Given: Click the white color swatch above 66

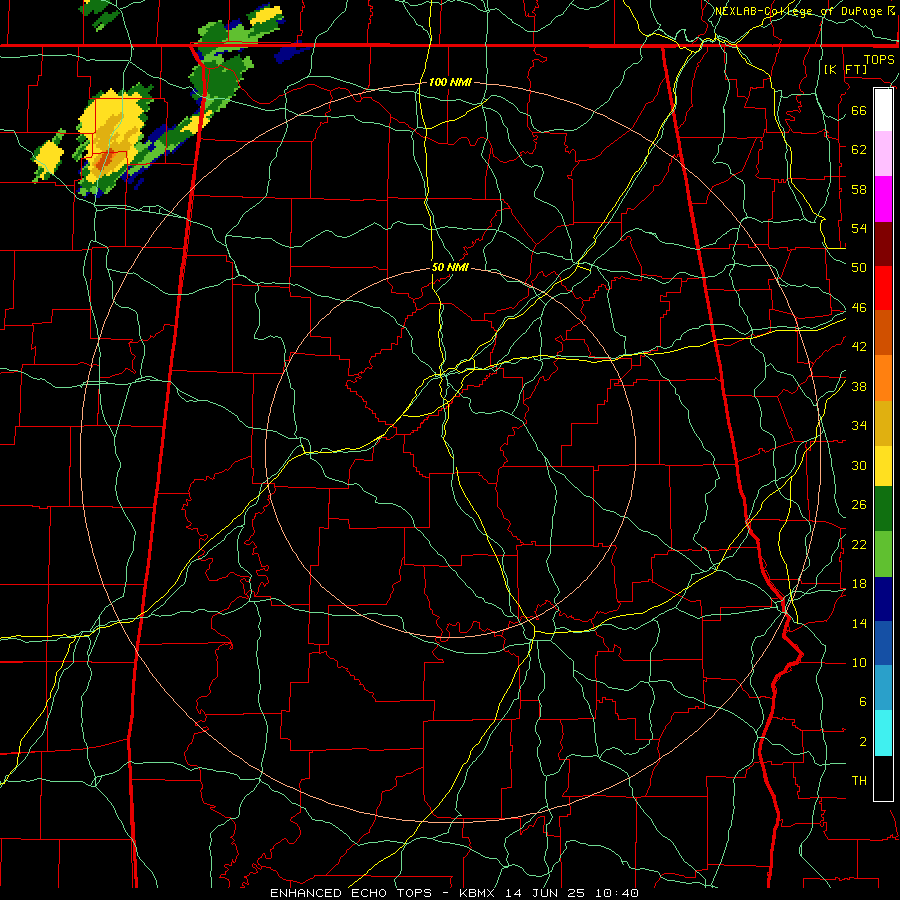Looking at the screenshot, I should coord(883,110).
